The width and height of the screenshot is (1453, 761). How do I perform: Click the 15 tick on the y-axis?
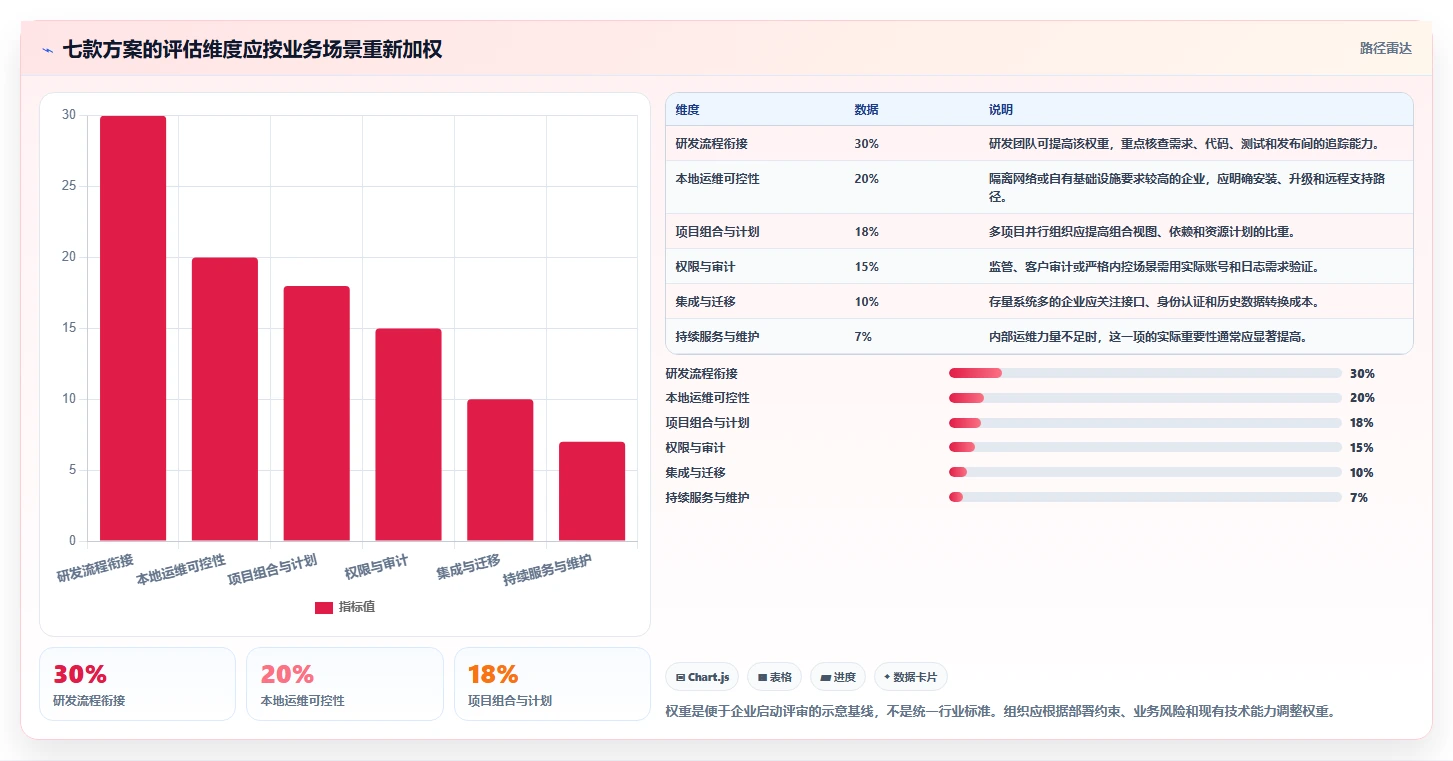tap(69, 328)
